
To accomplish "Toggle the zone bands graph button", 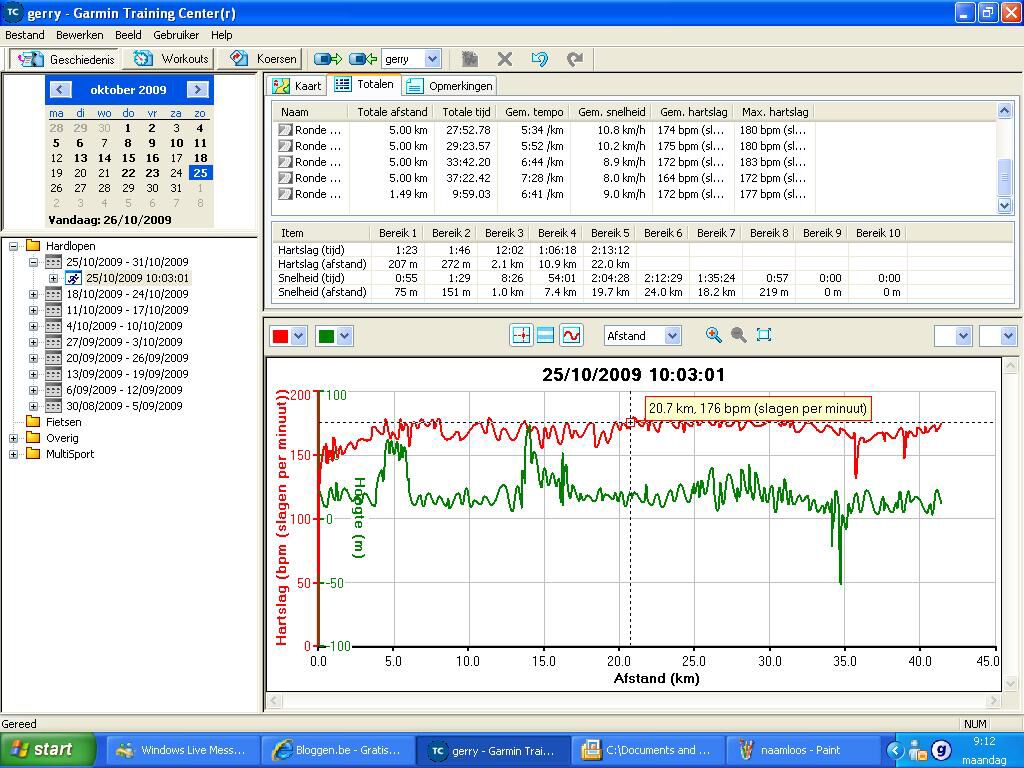I will [x=545, y=336].
